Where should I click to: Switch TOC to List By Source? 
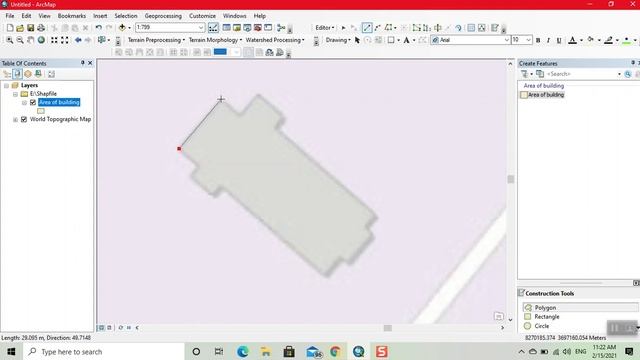17,74
